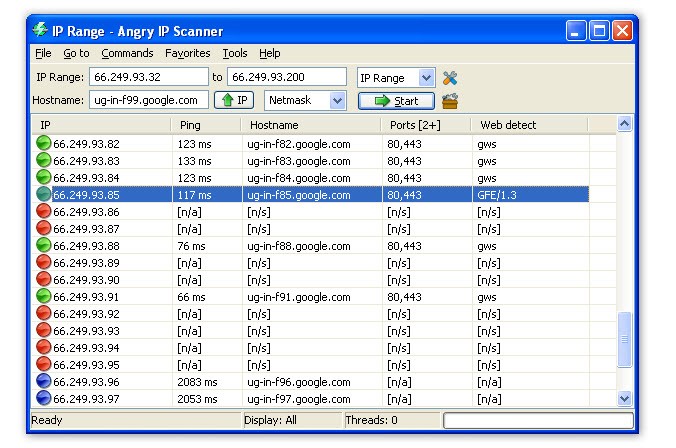Click the scan progress bar

pos(538,420)
